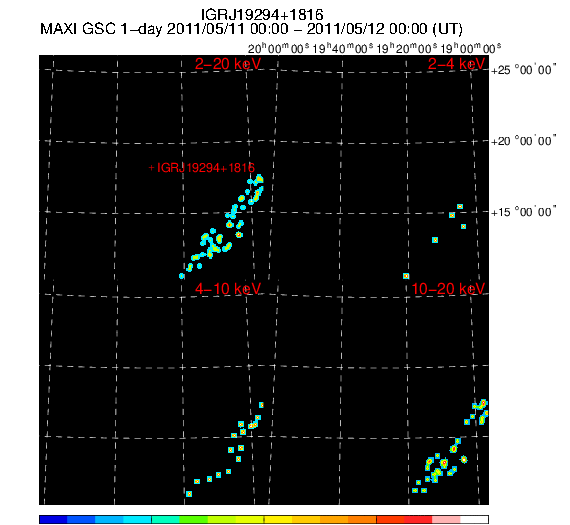The width and height of the screenshot is (570, 525).
Task: Click the 20h00m00s right ascension label
Action: tap(278, 48)
